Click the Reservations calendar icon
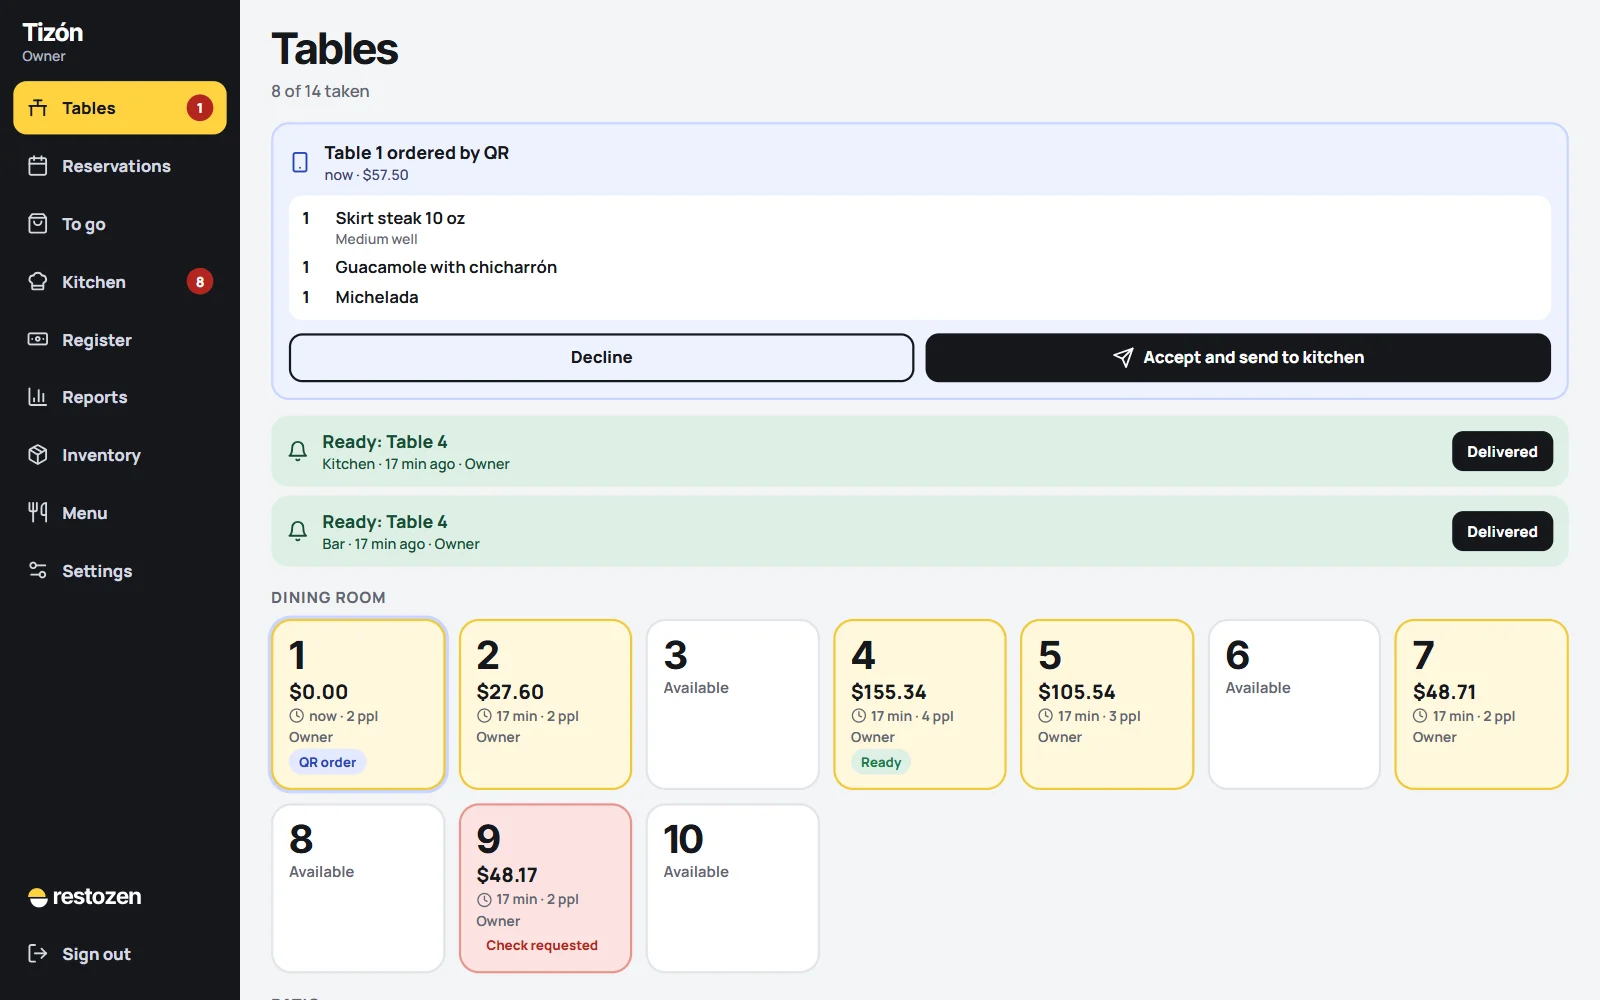Viewport: 1600px width, 1000px height. click(38, 166)
